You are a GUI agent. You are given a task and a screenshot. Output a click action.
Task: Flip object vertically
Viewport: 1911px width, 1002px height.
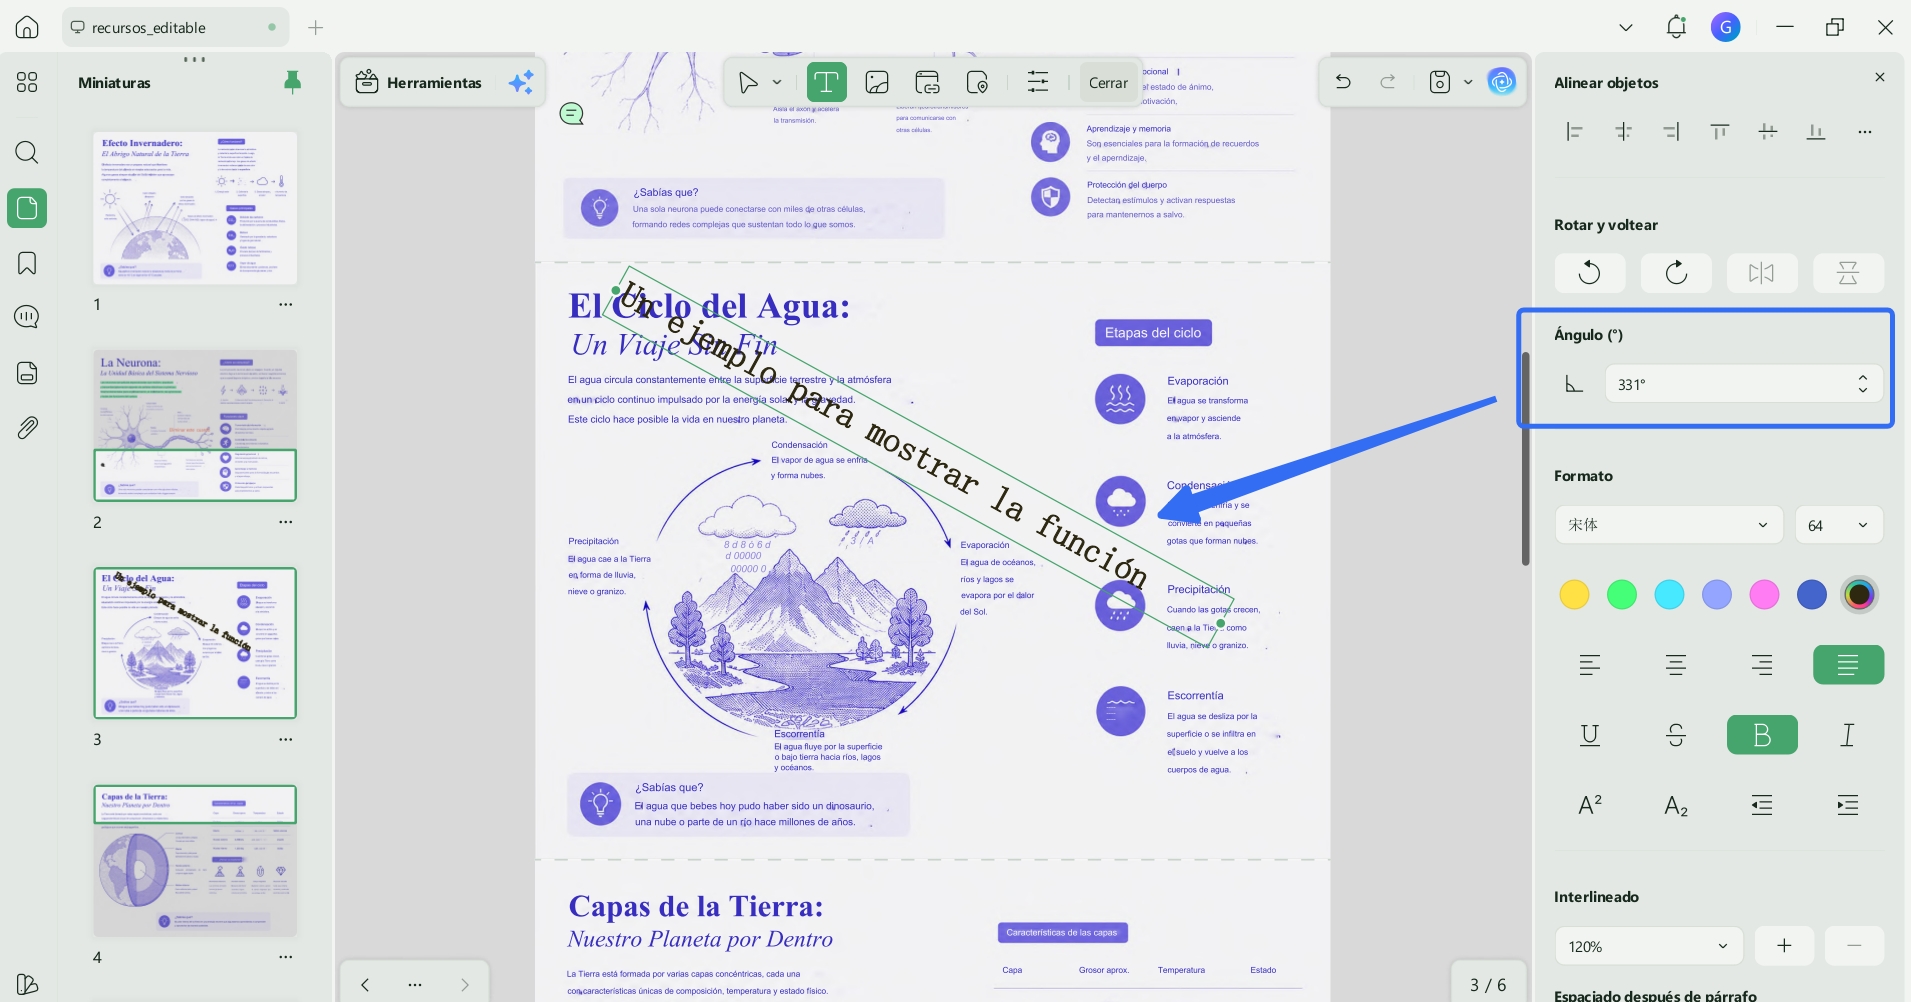1848,272
